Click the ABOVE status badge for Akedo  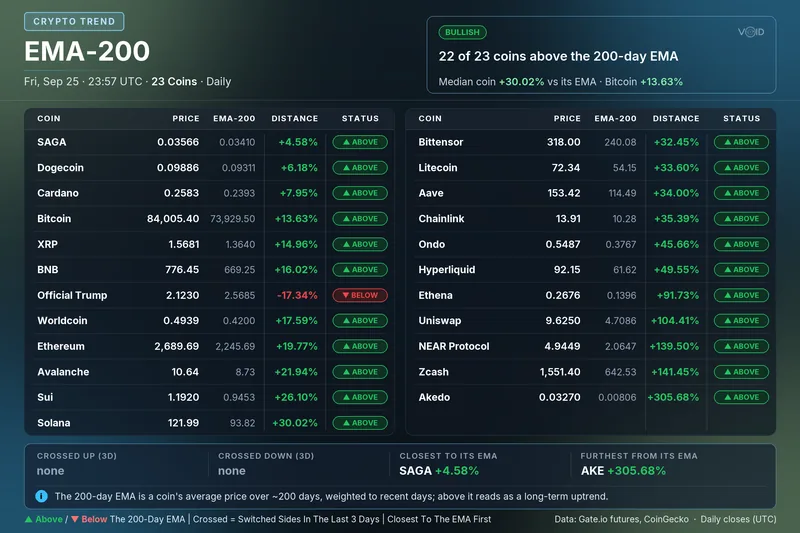[741, 397]
